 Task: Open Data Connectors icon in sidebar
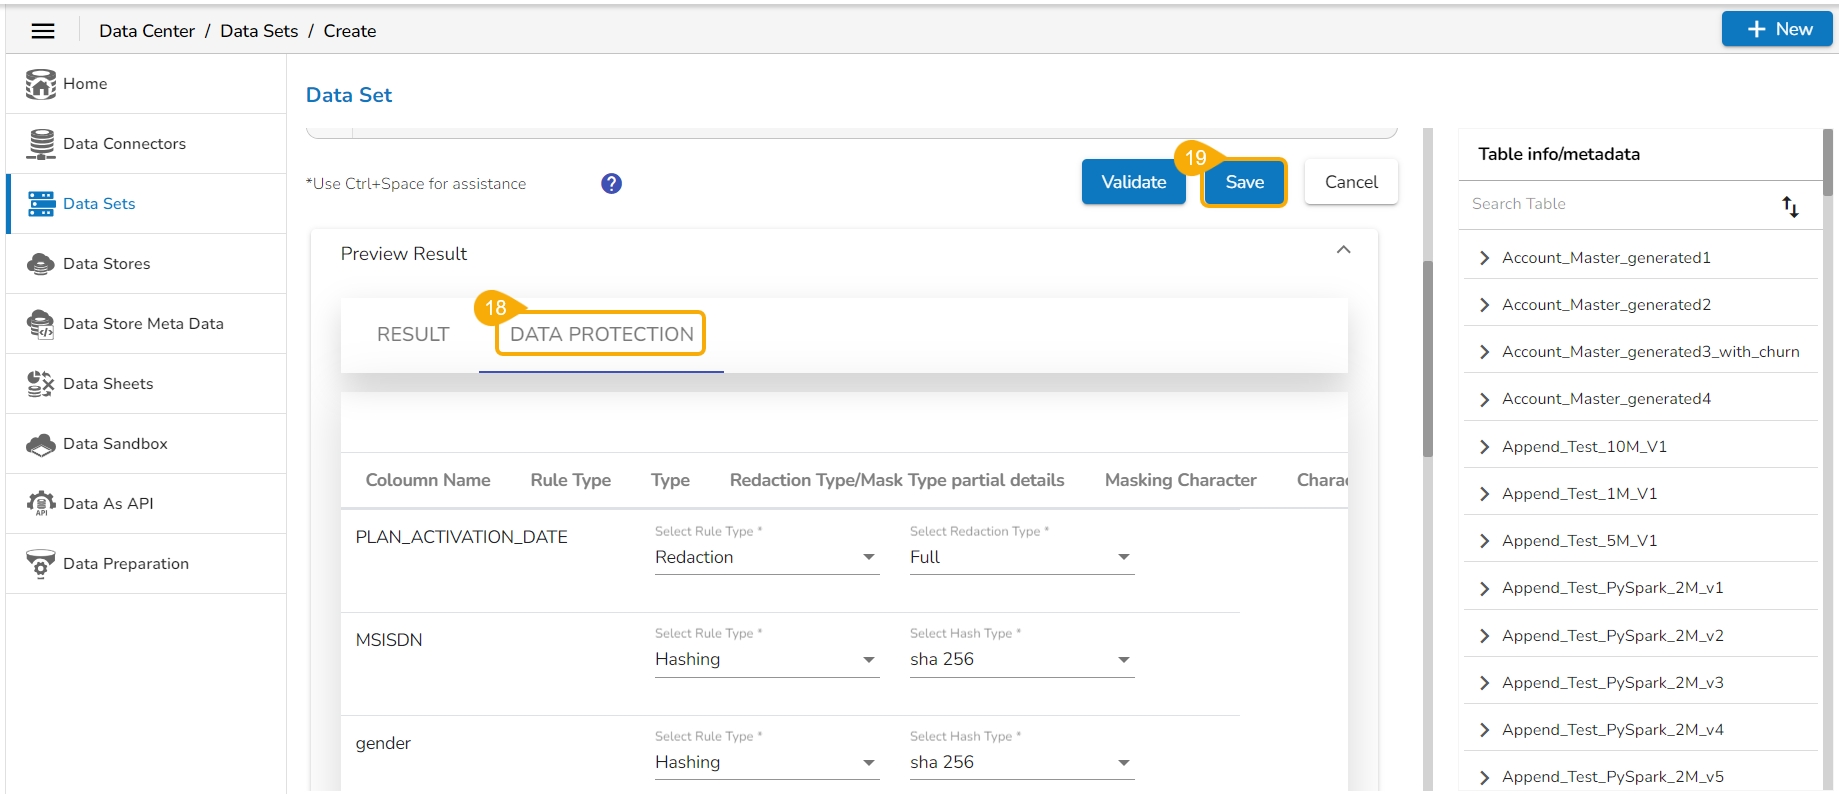coord(41,144)
